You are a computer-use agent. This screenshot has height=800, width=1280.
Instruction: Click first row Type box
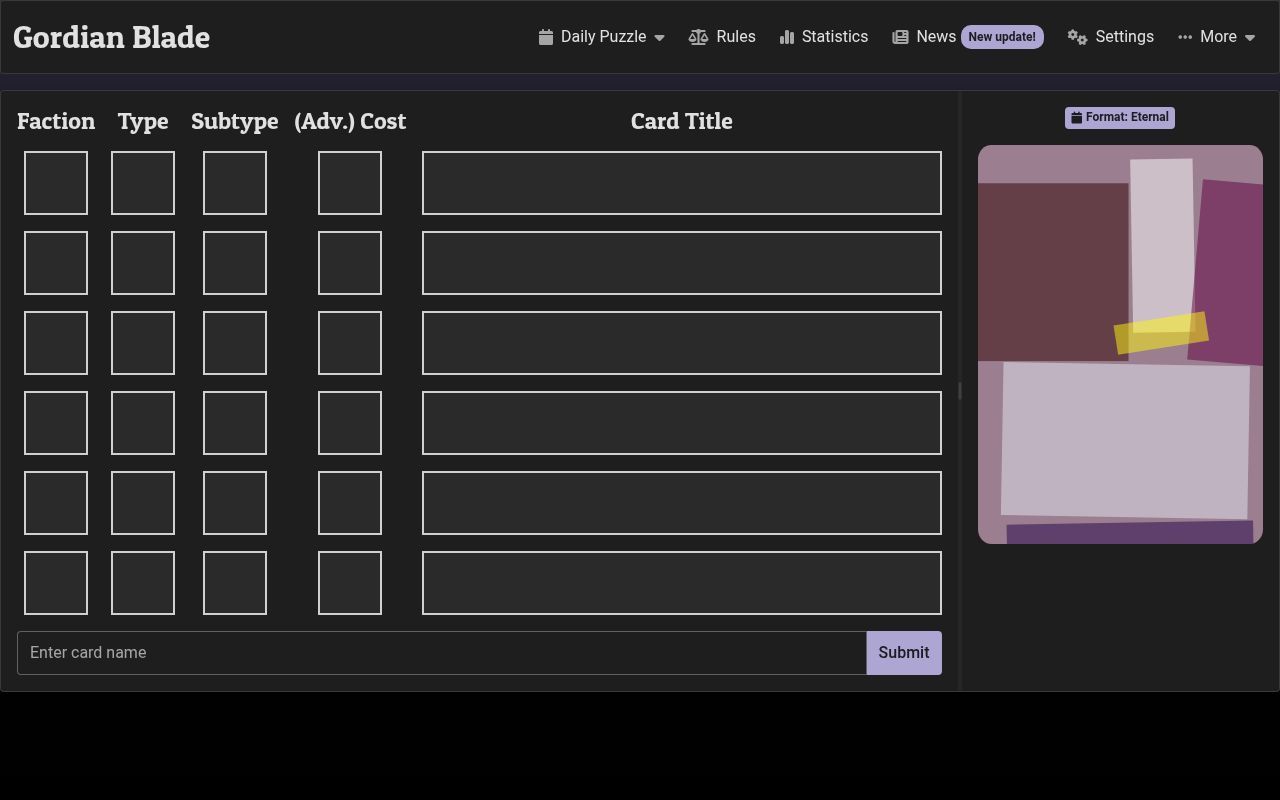coord(143,183)
